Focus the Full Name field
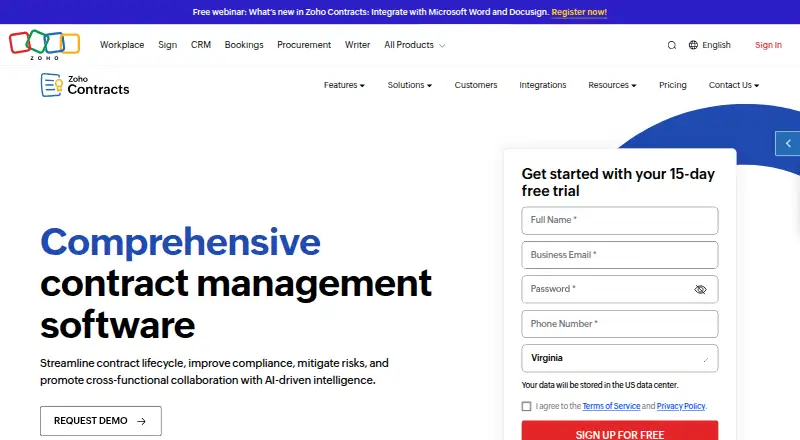This screenshot has width=800, height=440. coord(620,221)
